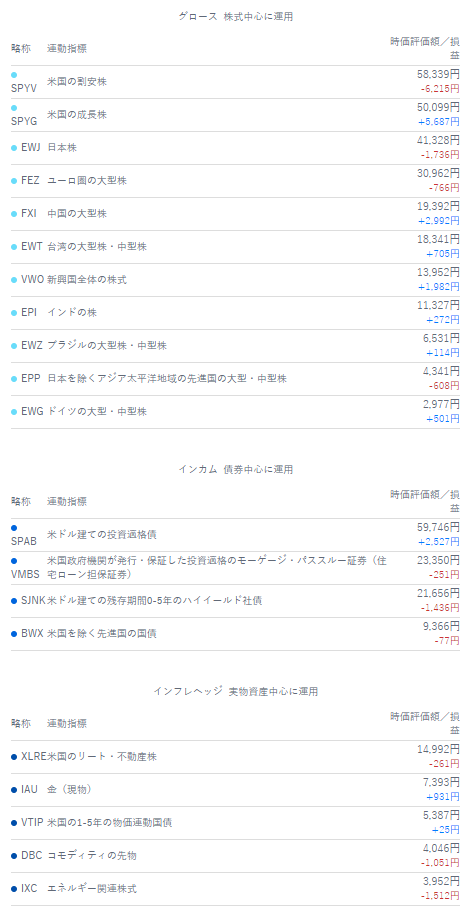Click the EPP ticker label

(x=31, y=378)
